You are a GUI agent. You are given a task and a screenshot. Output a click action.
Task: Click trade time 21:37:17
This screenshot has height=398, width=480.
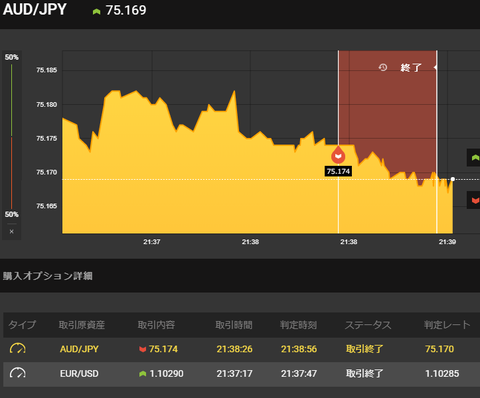(235, 374)
